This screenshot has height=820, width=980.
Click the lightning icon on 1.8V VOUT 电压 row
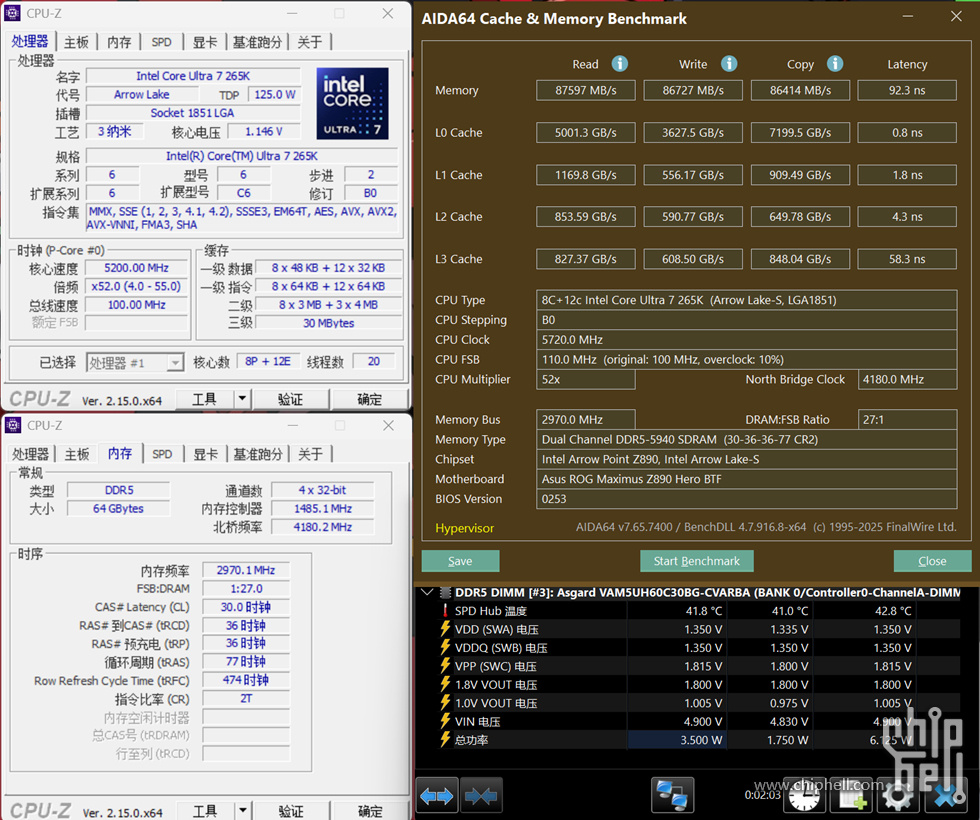coord(445,684)
